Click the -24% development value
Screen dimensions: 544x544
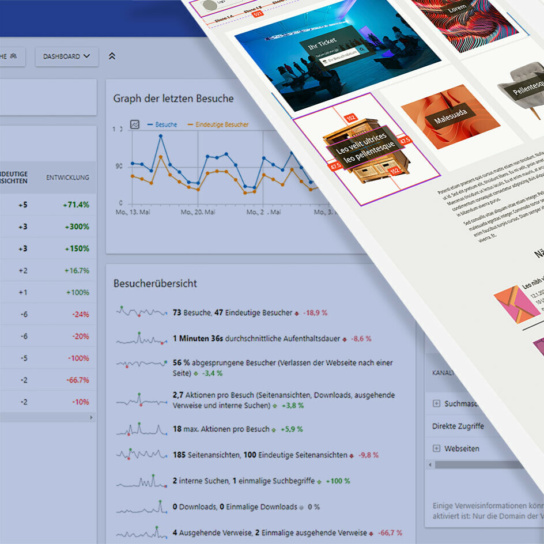point(80,314)
